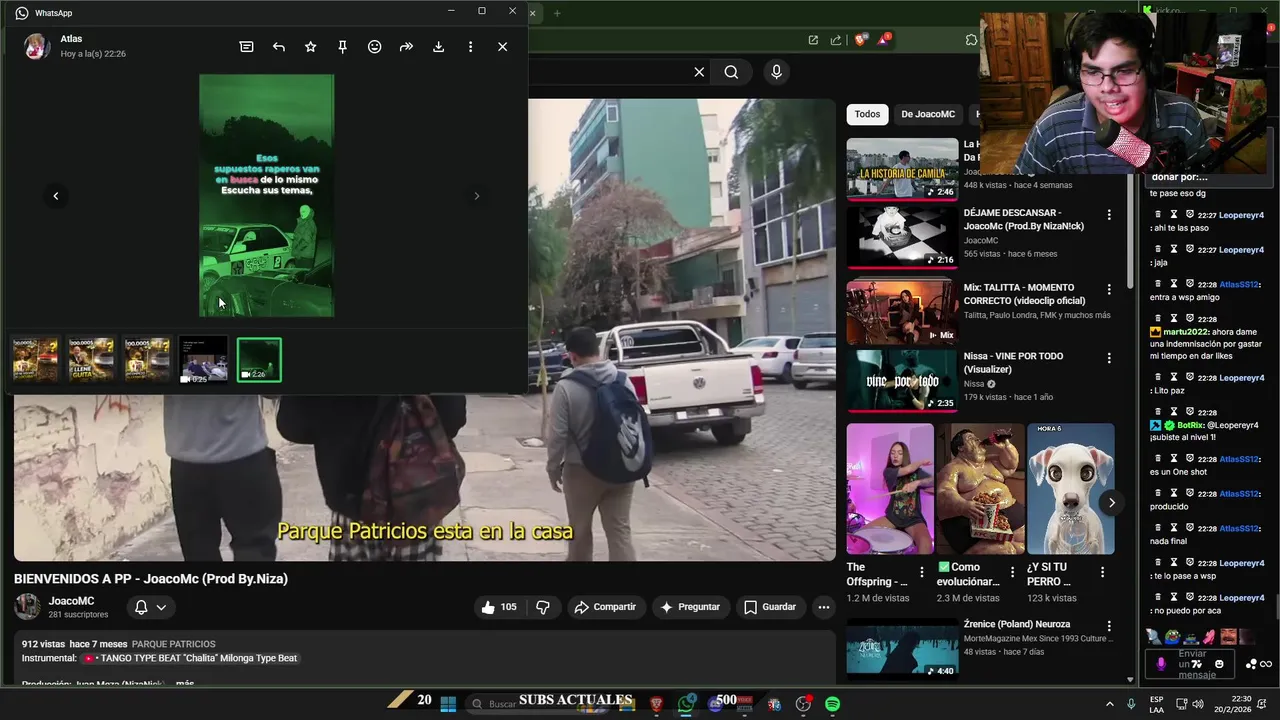Dislike the video with thumbs-down button
1280x720 pixels.
point(543,607)
